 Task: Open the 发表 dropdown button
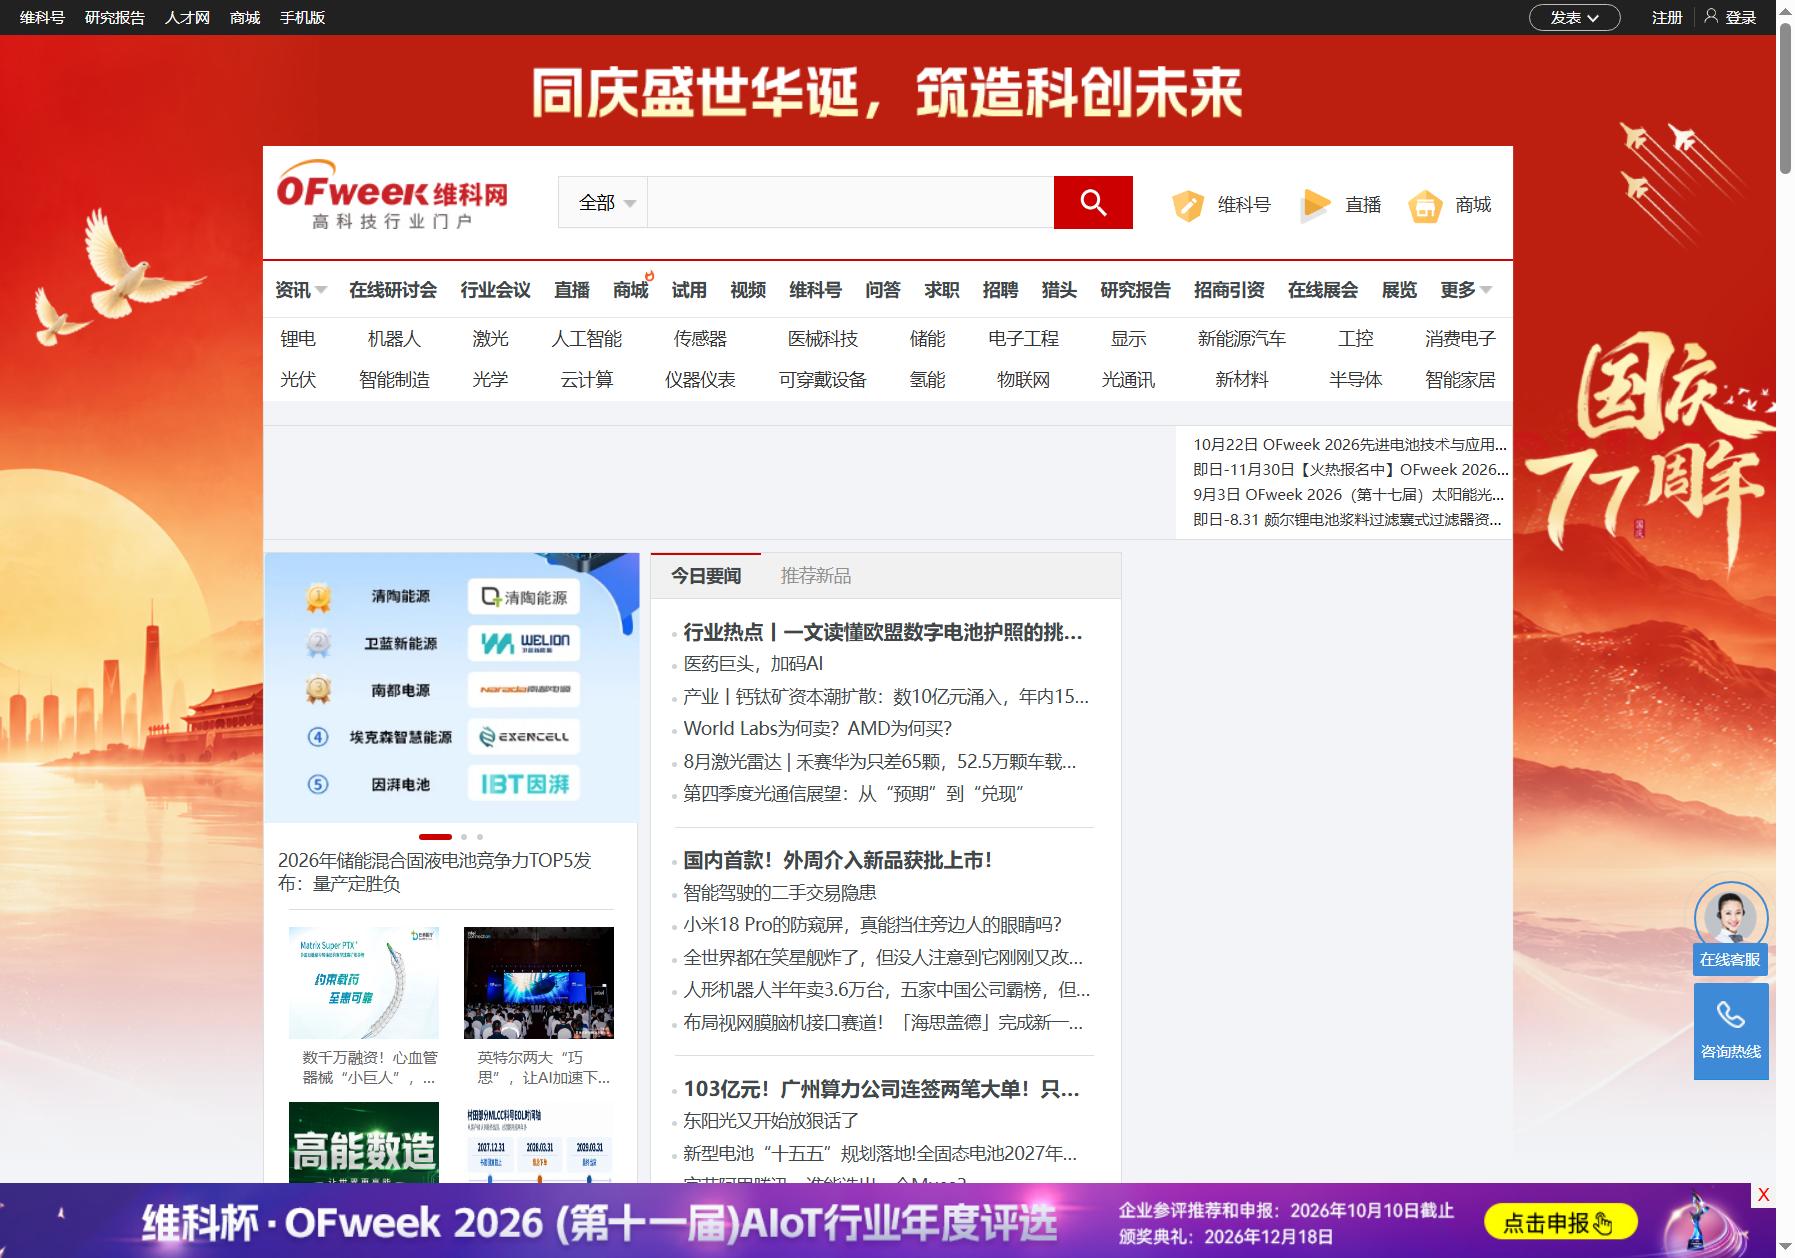tap(1574, 17)
